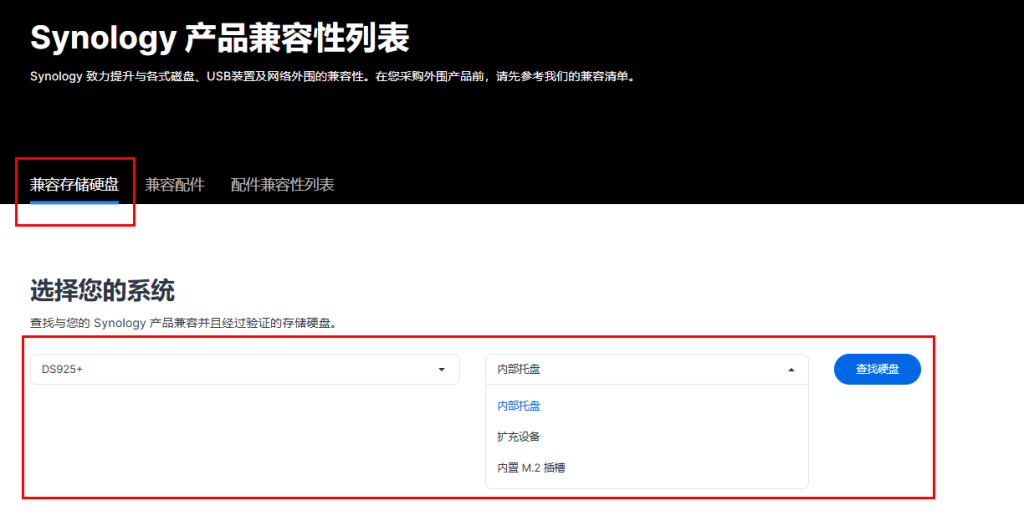This screenshot has height=516, width=1024.
Task: Click the 查找与您的 Synology 产品兼容 description text
Action: pyautogui.click(x=184, y=323)
